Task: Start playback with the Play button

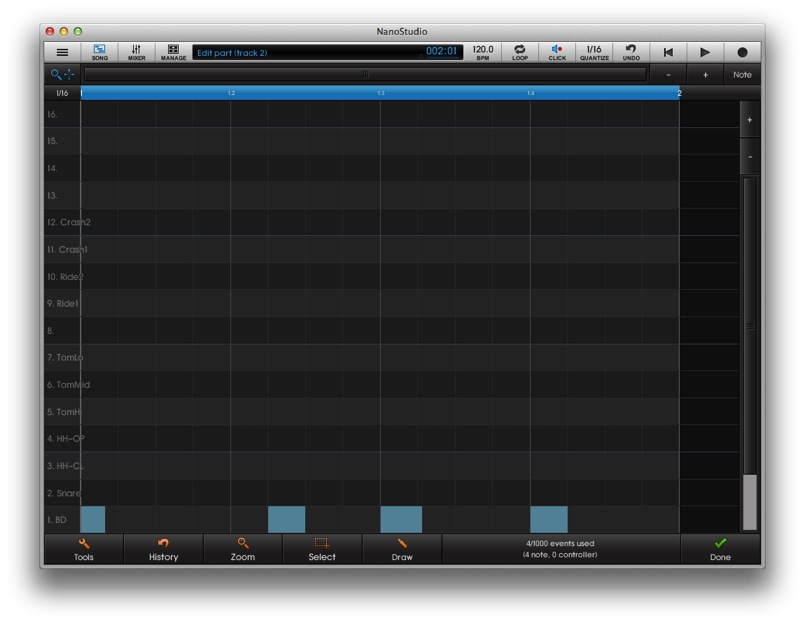Action: (x=705, y=52)
